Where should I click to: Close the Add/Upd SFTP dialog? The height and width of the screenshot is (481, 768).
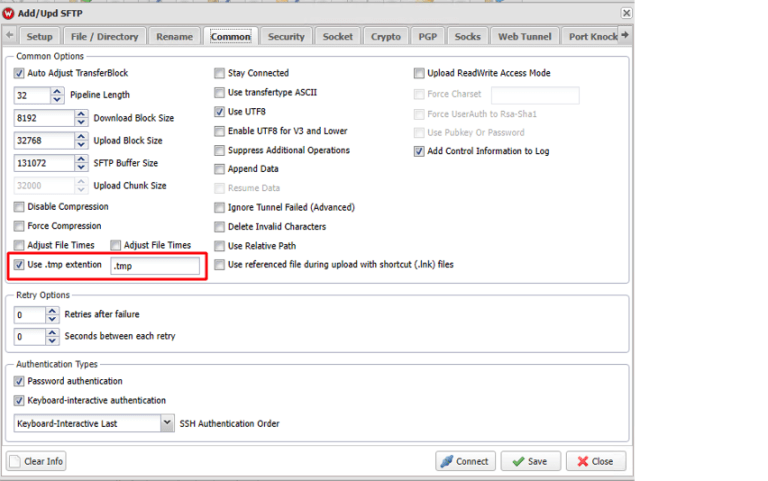coord(626,13)
